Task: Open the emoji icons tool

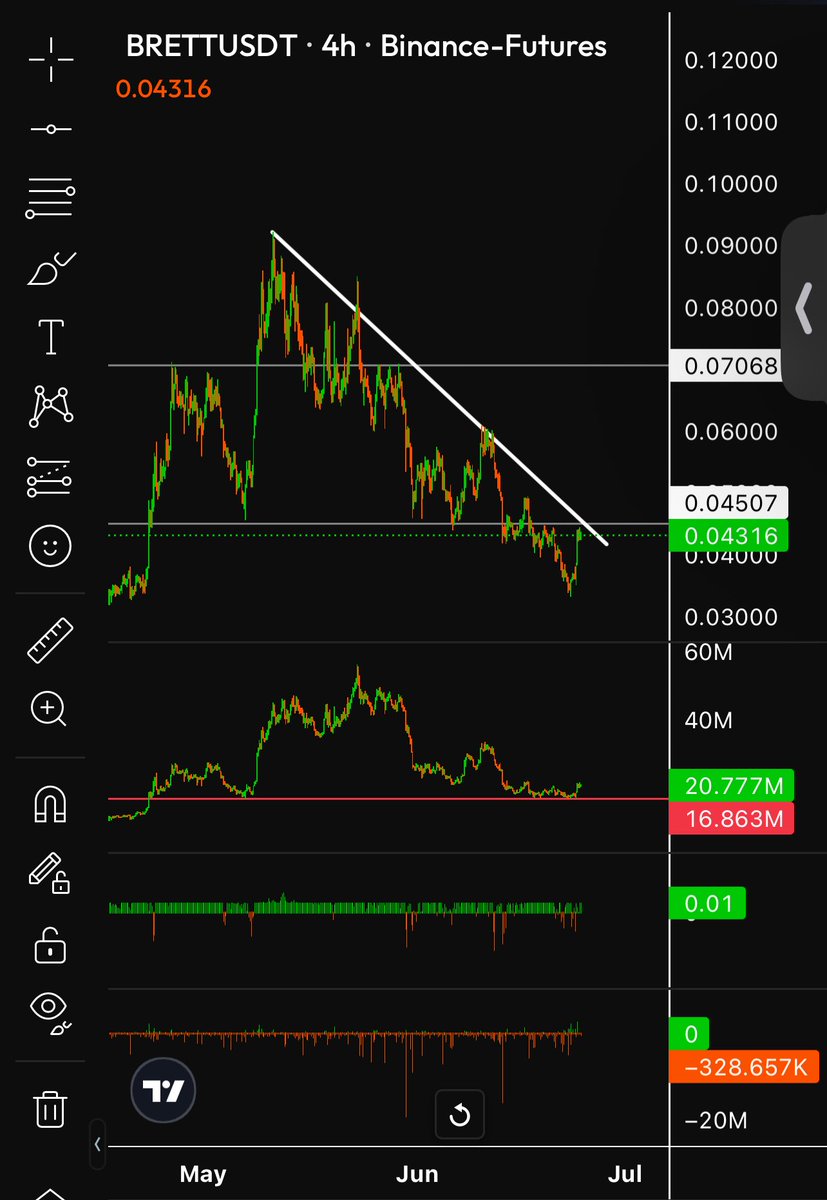Action: 50,545
